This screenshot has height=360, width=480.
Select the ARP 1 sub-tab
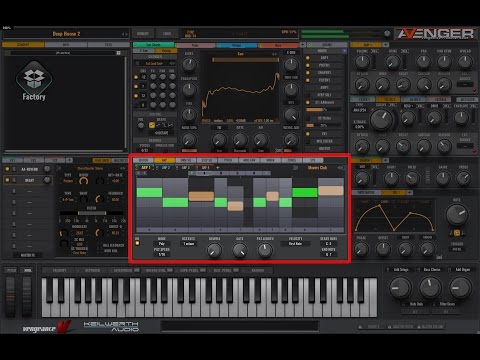(146, 167)
